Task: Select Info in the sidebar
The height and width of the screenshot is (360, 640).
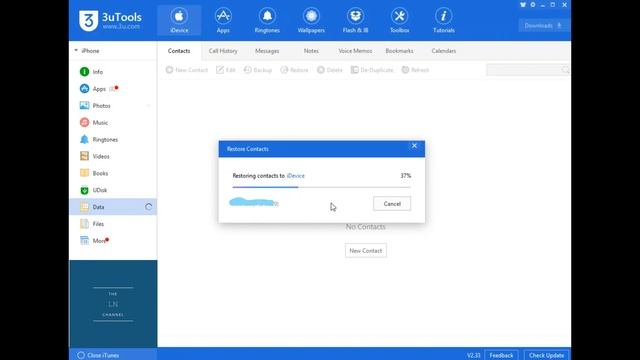Action: [x=113, y=72]
